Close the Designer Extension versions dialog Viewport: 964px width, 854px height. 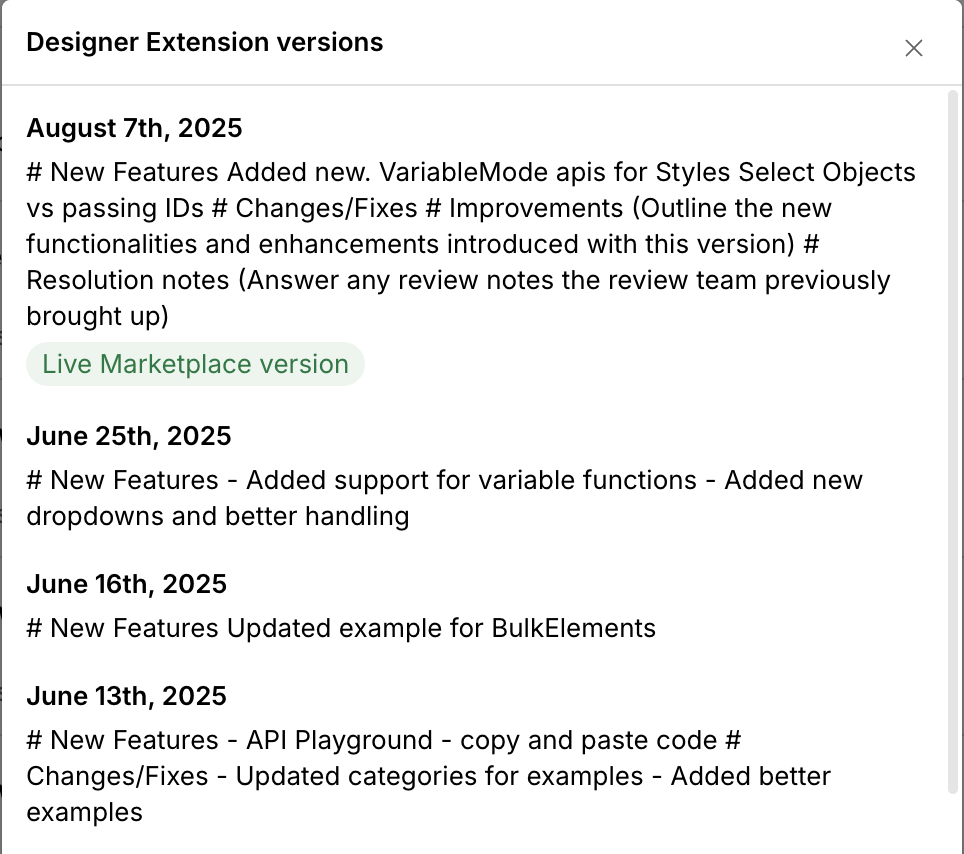(913, 47)
